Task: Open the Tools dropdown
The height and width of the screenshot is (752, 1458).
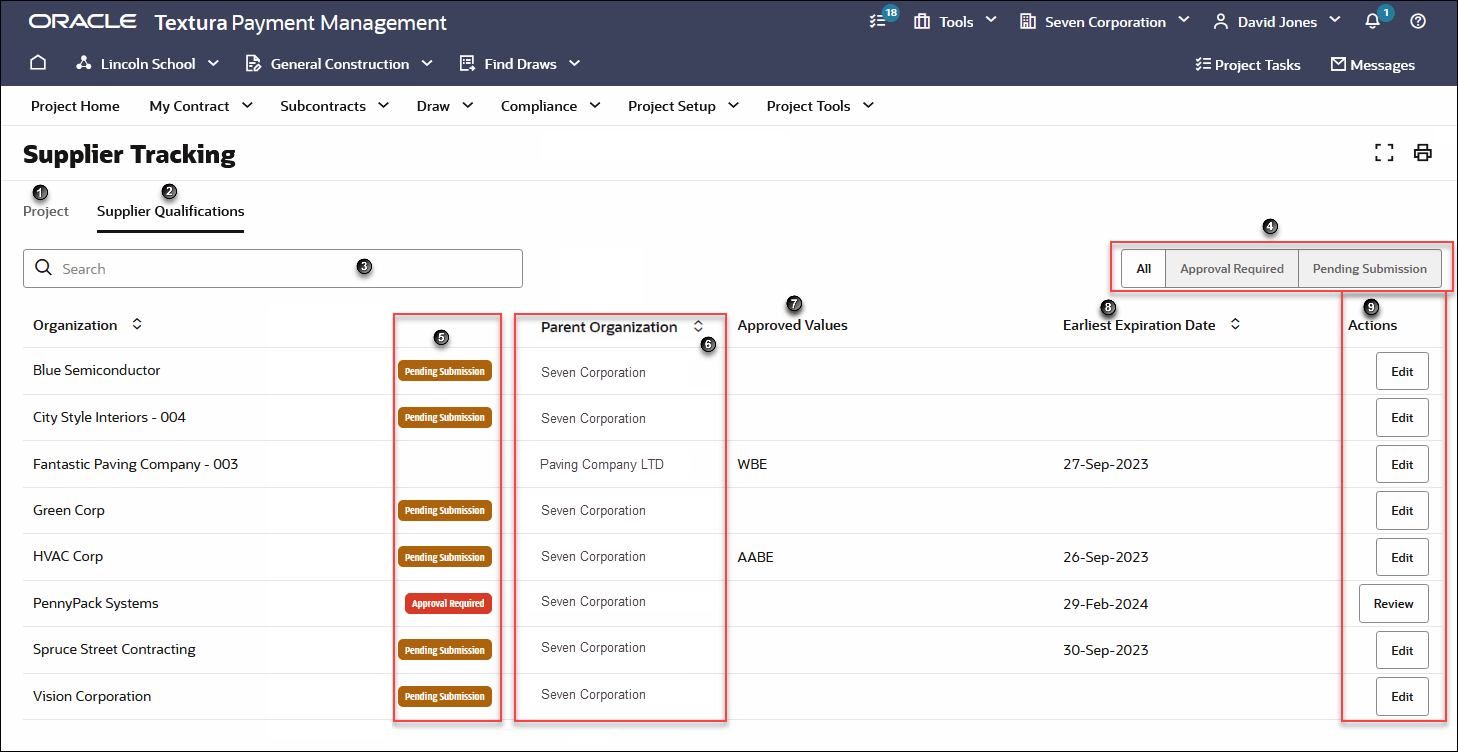Action: (x=954, y=21)
